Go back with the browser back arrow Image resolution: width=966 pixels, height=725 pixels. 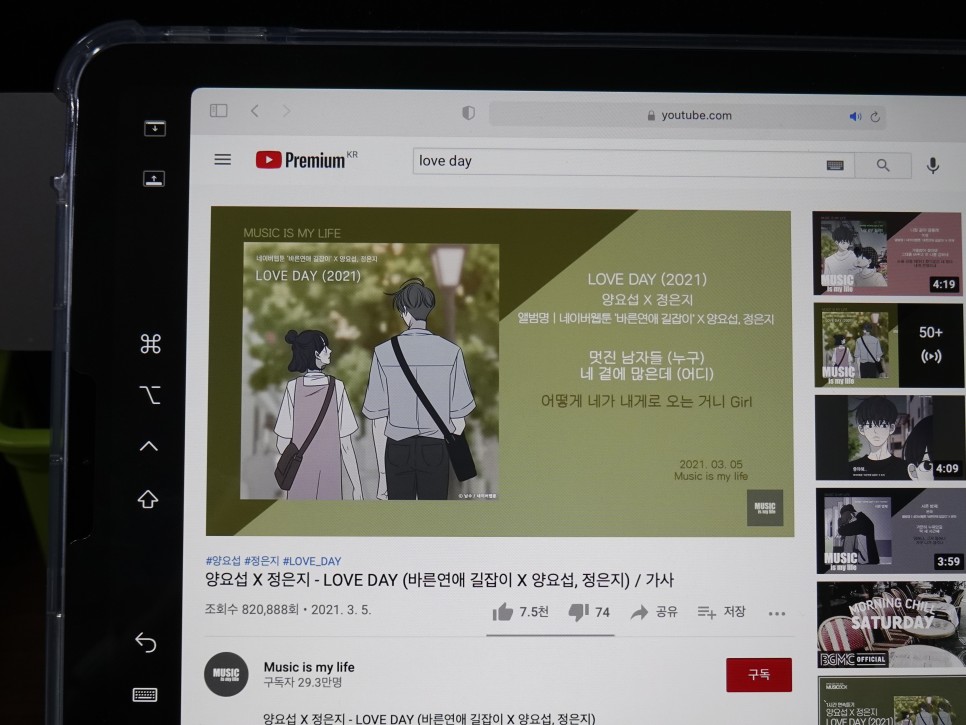(255, 111)
